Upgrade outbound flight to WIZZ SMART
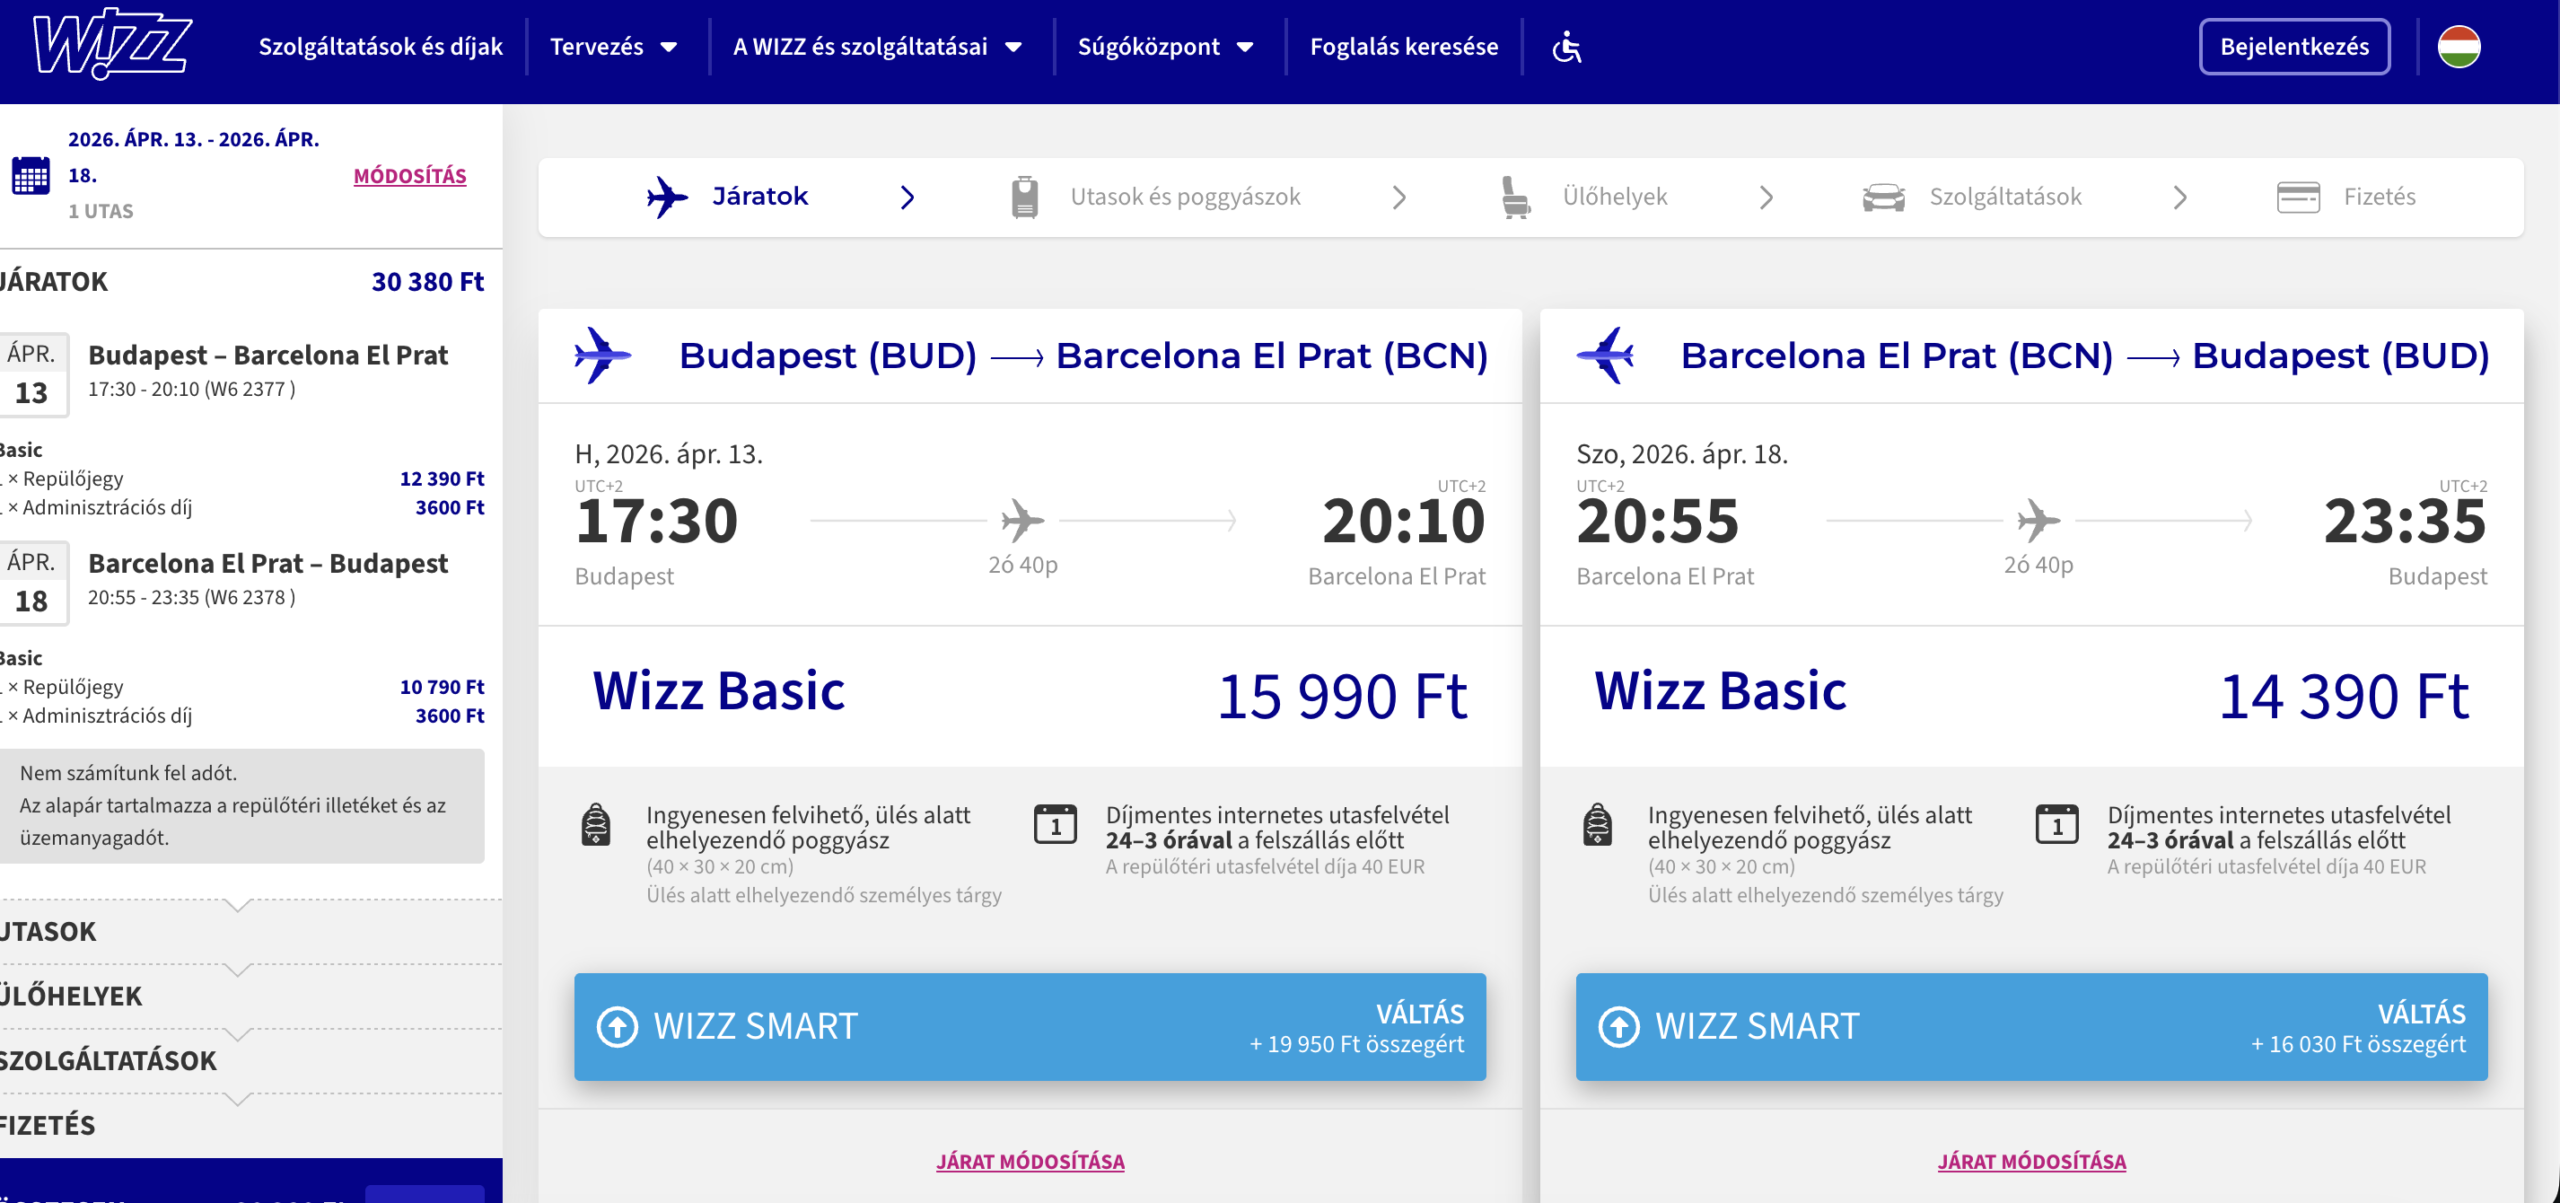This screenshot has height=1203, width=2560. 1029,1027
